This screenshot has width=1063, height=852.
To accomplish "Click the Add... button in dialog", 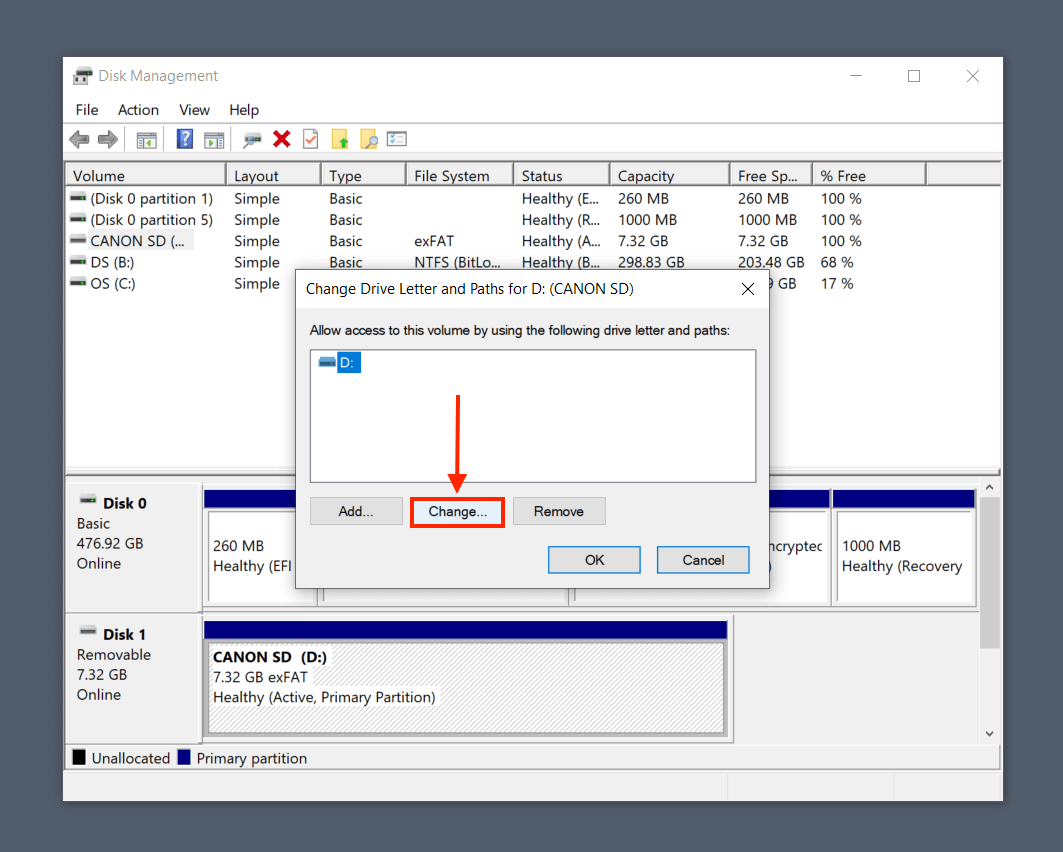I will 356,511.
